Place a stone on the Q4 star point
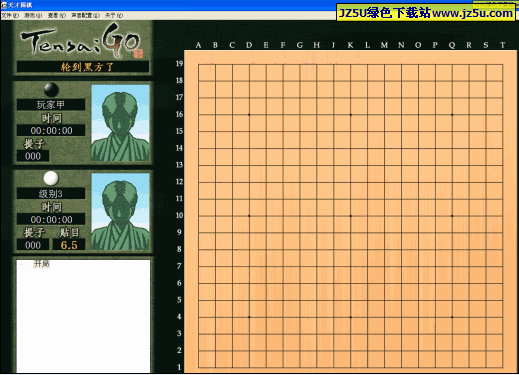Viewport: 519px width, 375px height. click(452, 317)
